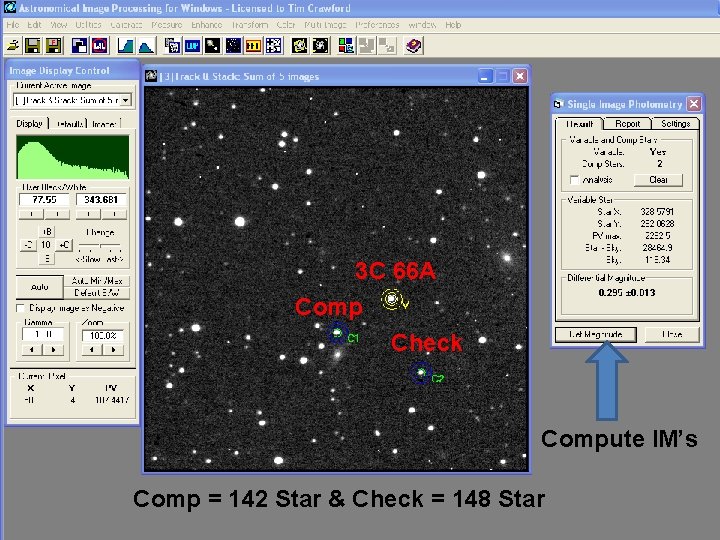Click the red-green-blue color blocks icon

click(346, 45)
